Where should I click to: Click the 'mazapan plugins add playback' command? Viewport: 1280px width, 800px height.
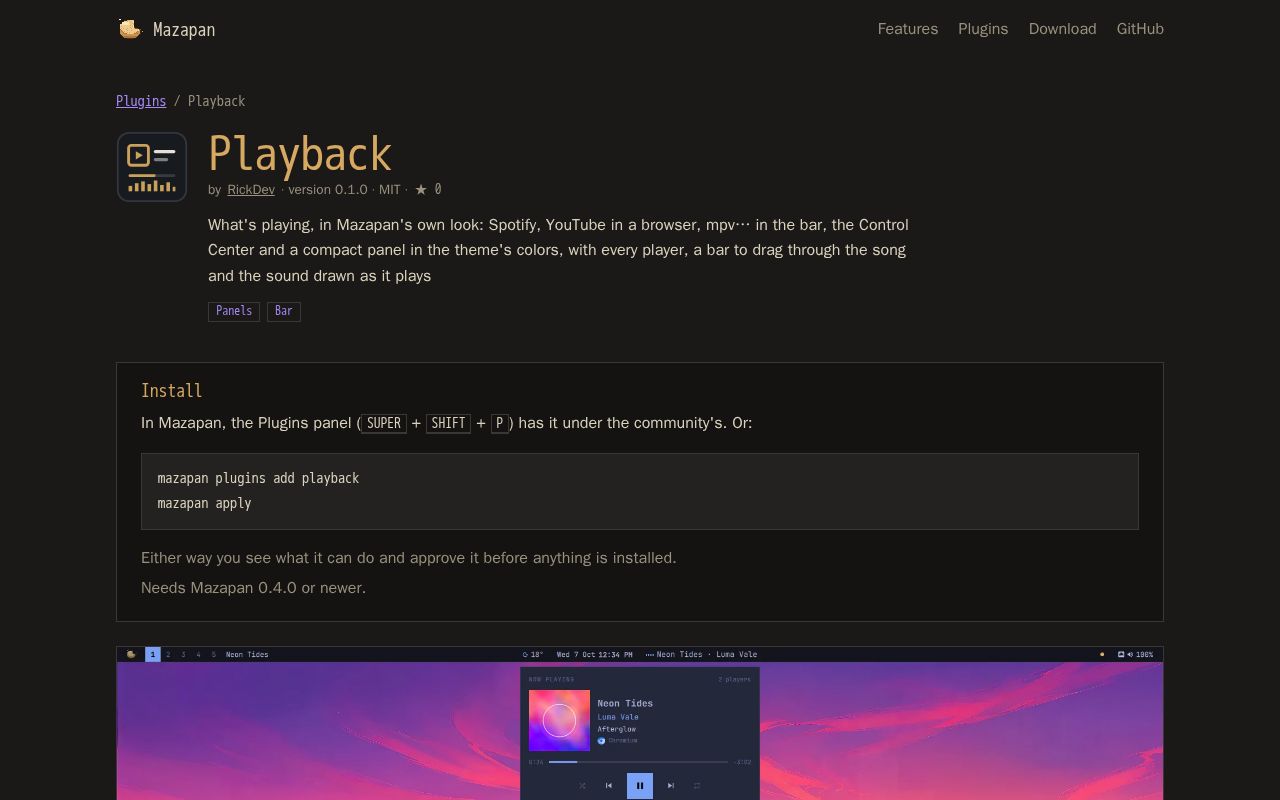[x=258, y=478]
